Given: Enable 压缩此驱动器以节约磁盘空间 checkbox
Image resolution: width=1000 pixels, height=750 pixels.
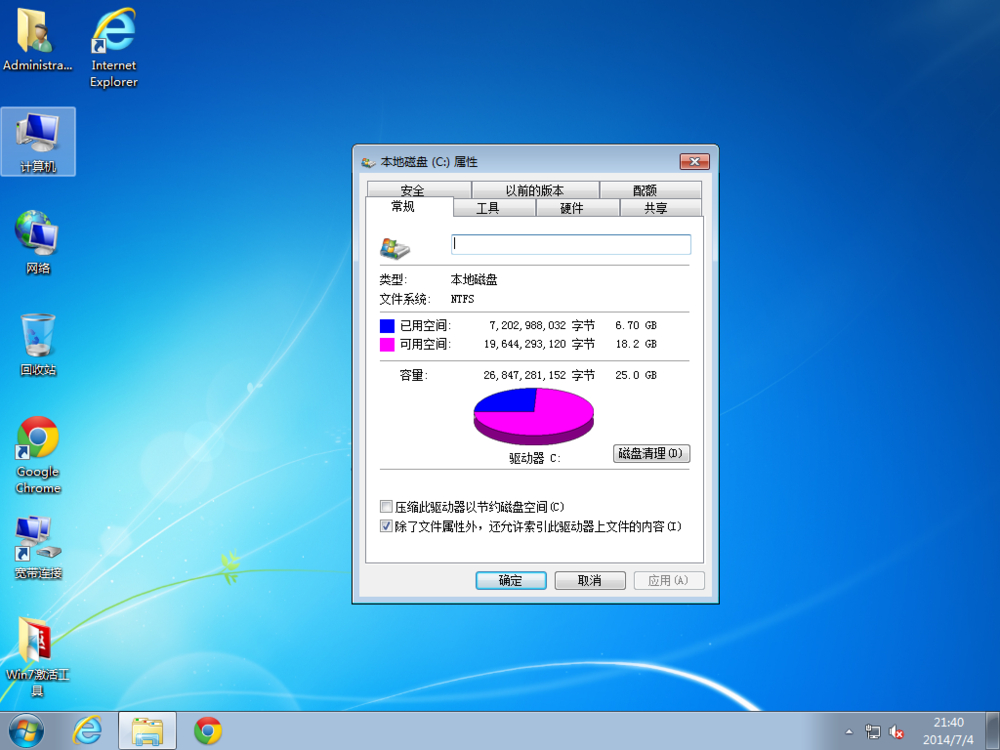Looking at the screenshot, I should (386, 506).
